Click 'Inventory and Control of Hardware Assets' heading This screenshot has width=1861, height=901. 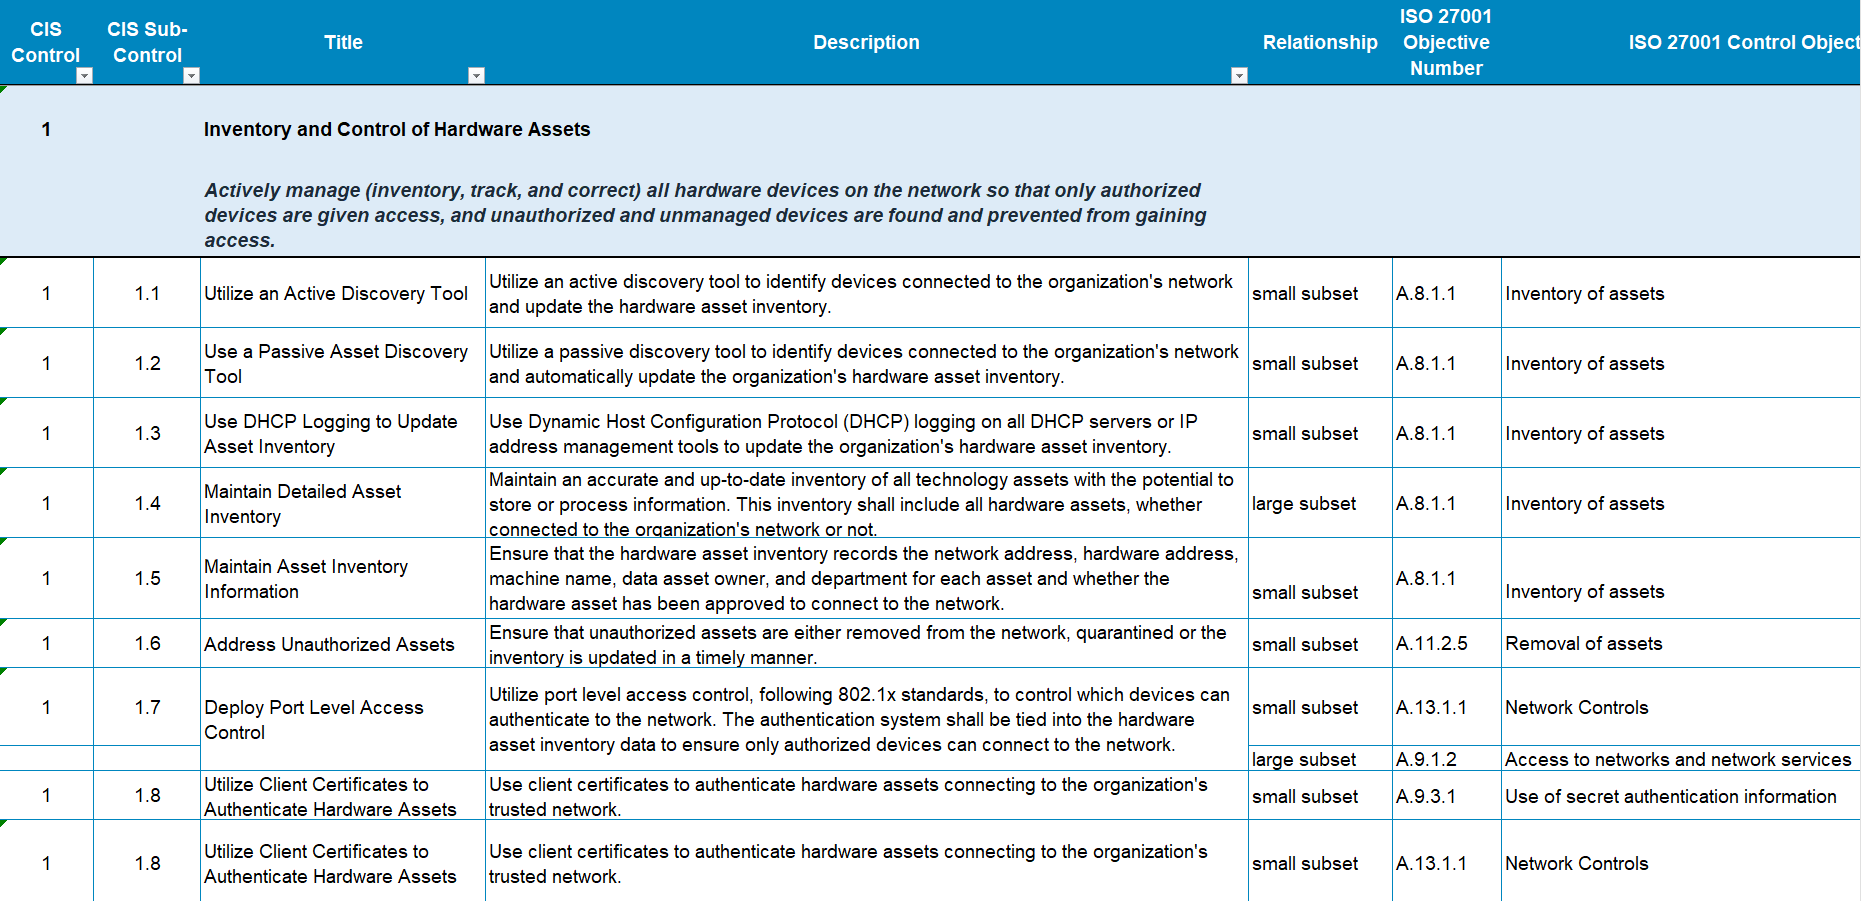397,129
